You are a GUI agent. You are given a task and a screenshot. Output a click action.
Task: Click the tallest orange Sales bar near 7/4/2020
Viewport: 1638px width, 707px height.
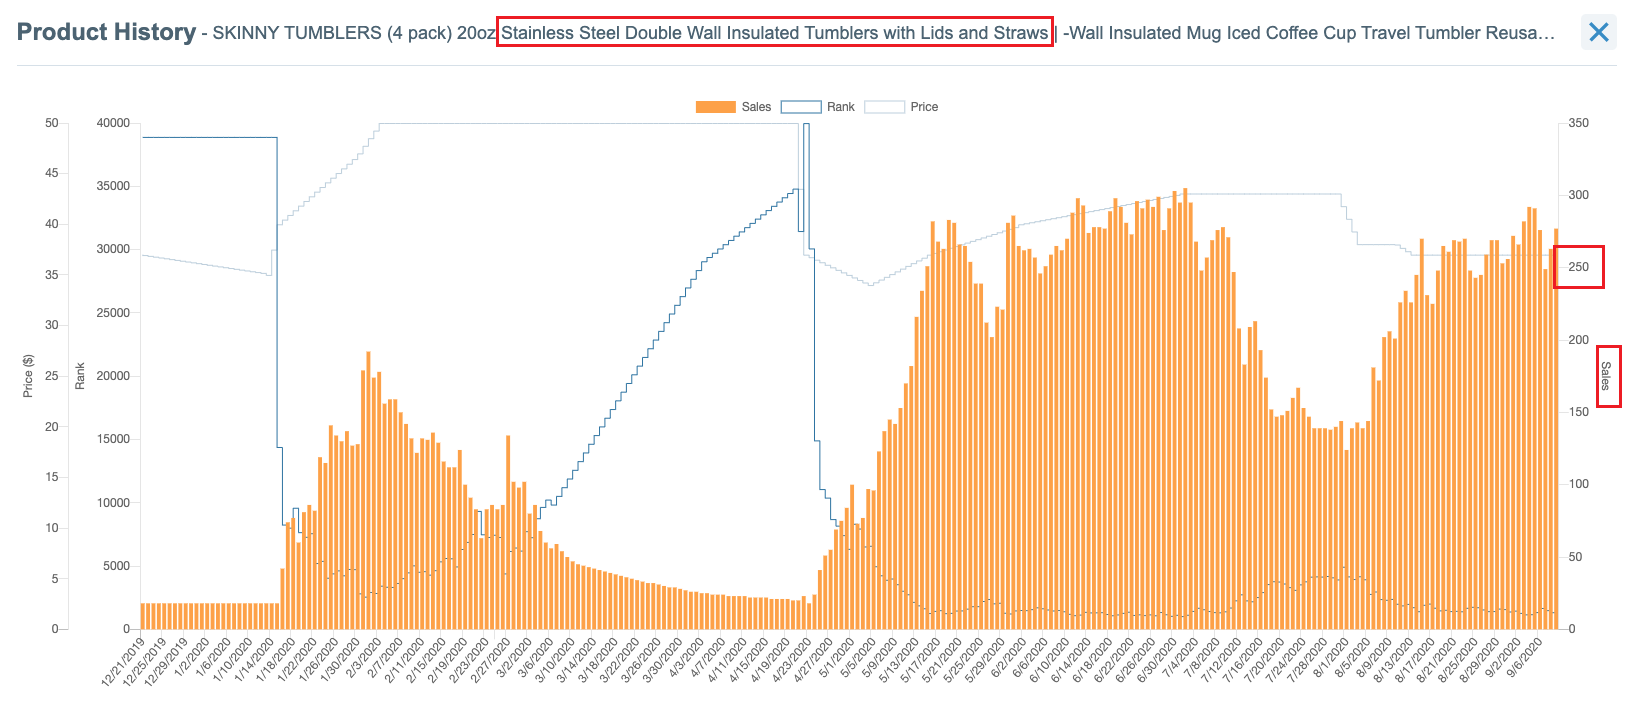1185,410
